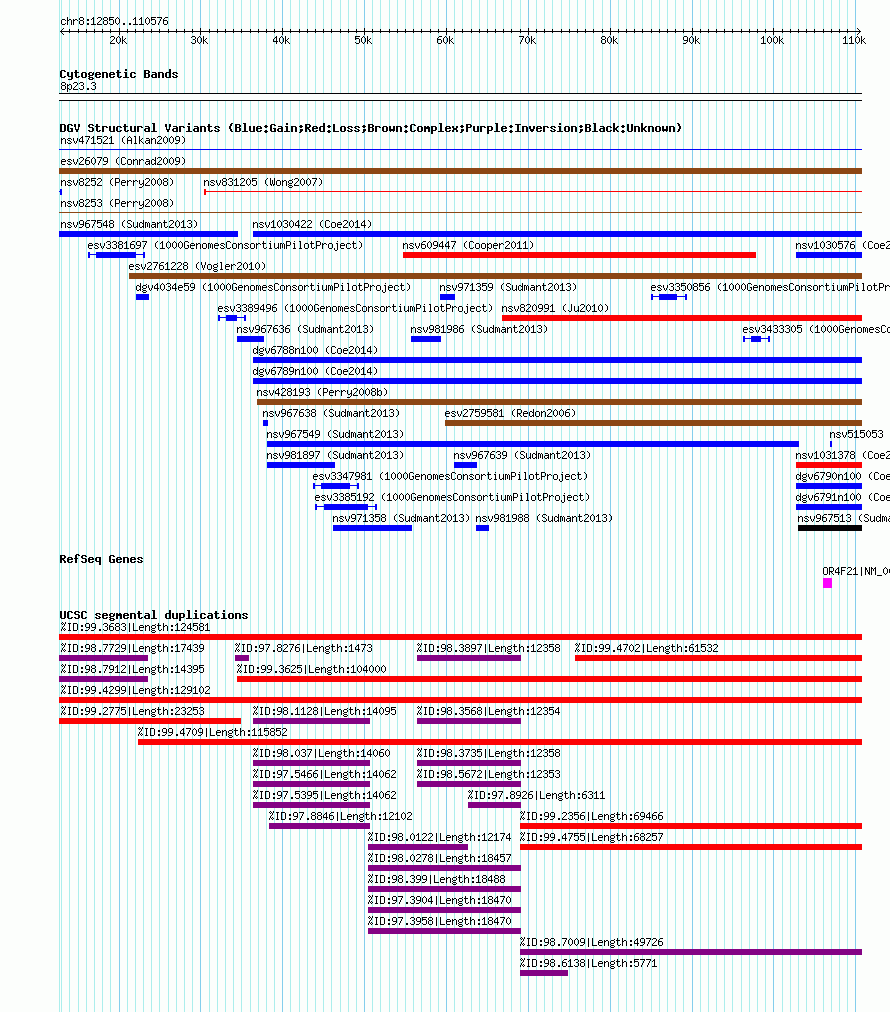This screenshot has width=890, height=1012.
Task: Select the nsv471521 (Alkan2009) variant label
Action: 123,140
